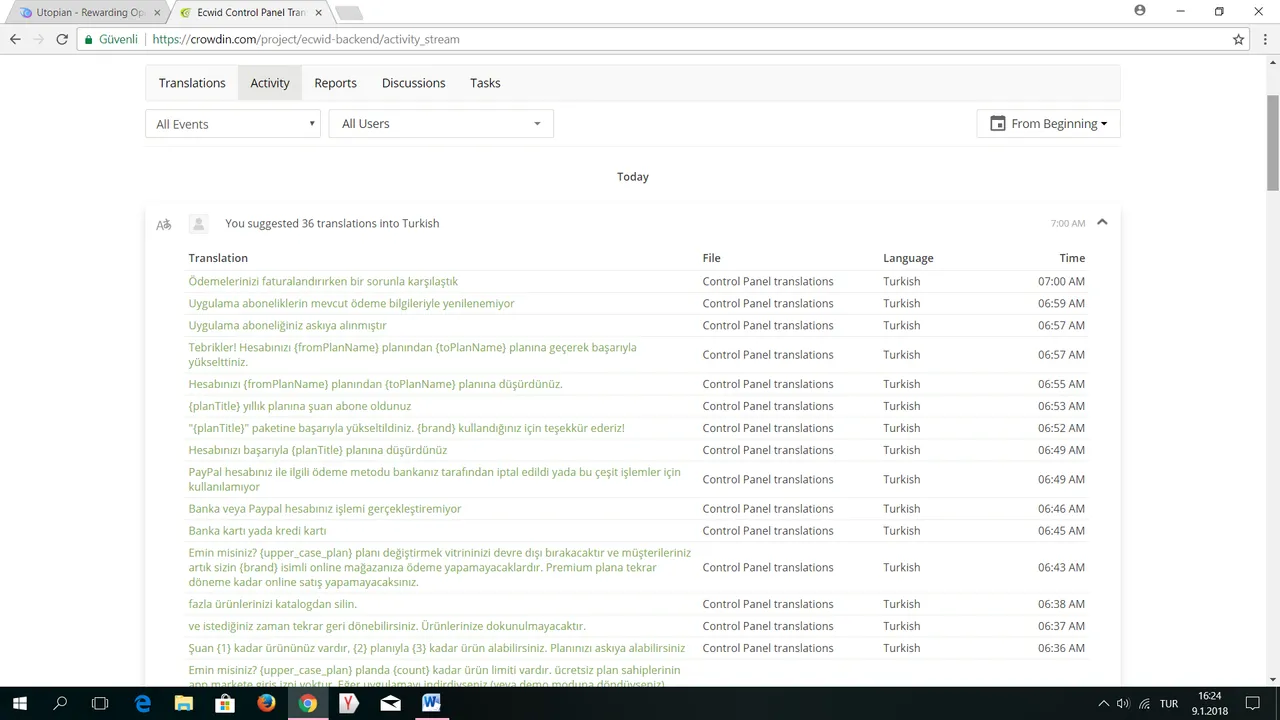Reload the page with refresh icon
This screenshot has height=720, width=1280.
[62, 40]
